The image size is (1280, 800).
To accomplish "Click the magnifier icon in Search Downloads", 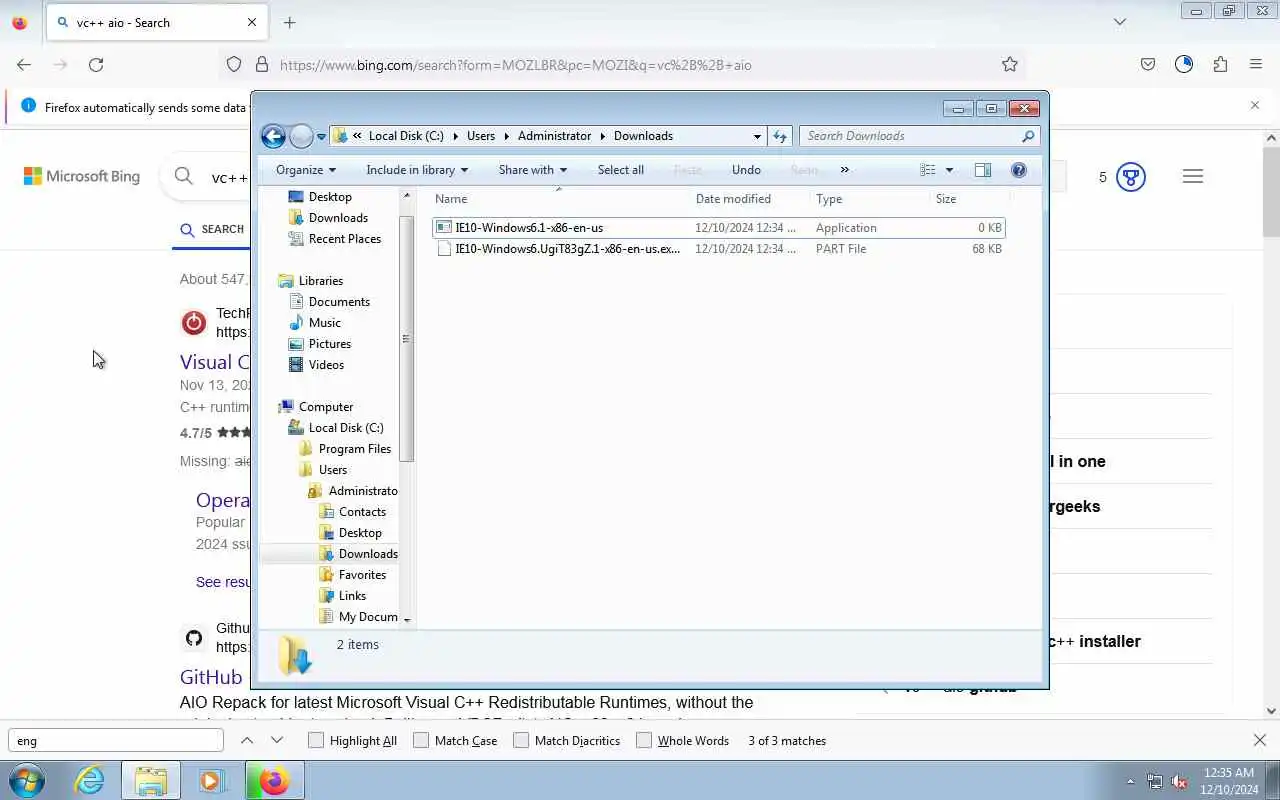I will [1028, 136].
